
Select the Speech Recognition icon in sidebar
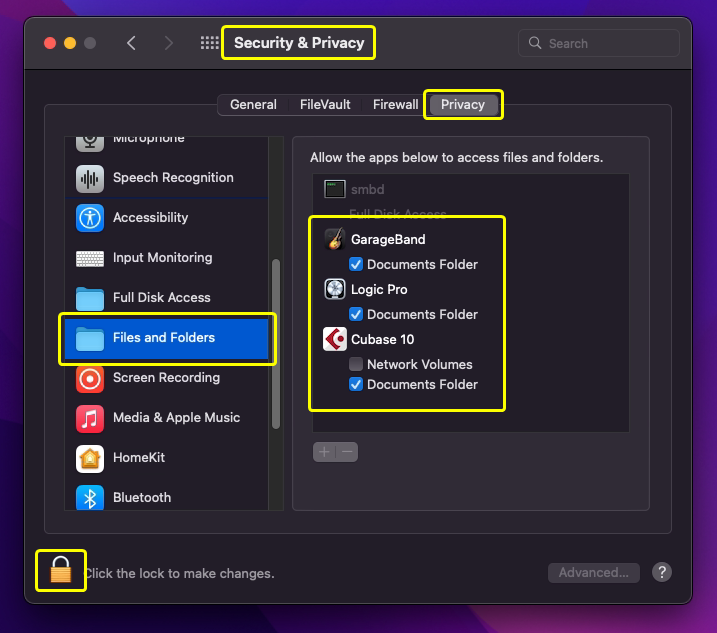[x=90, y=178]
